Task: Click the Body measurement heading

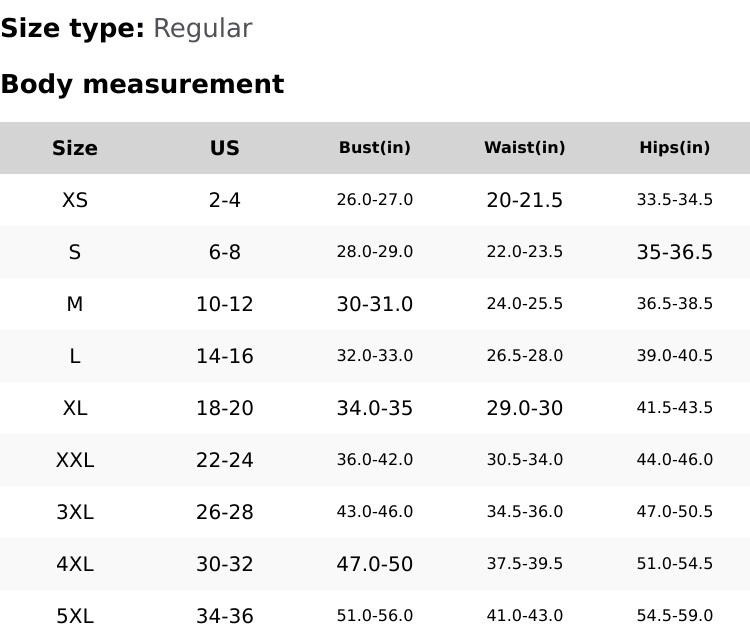Action: pyautogui.click(x=142, y=84)
